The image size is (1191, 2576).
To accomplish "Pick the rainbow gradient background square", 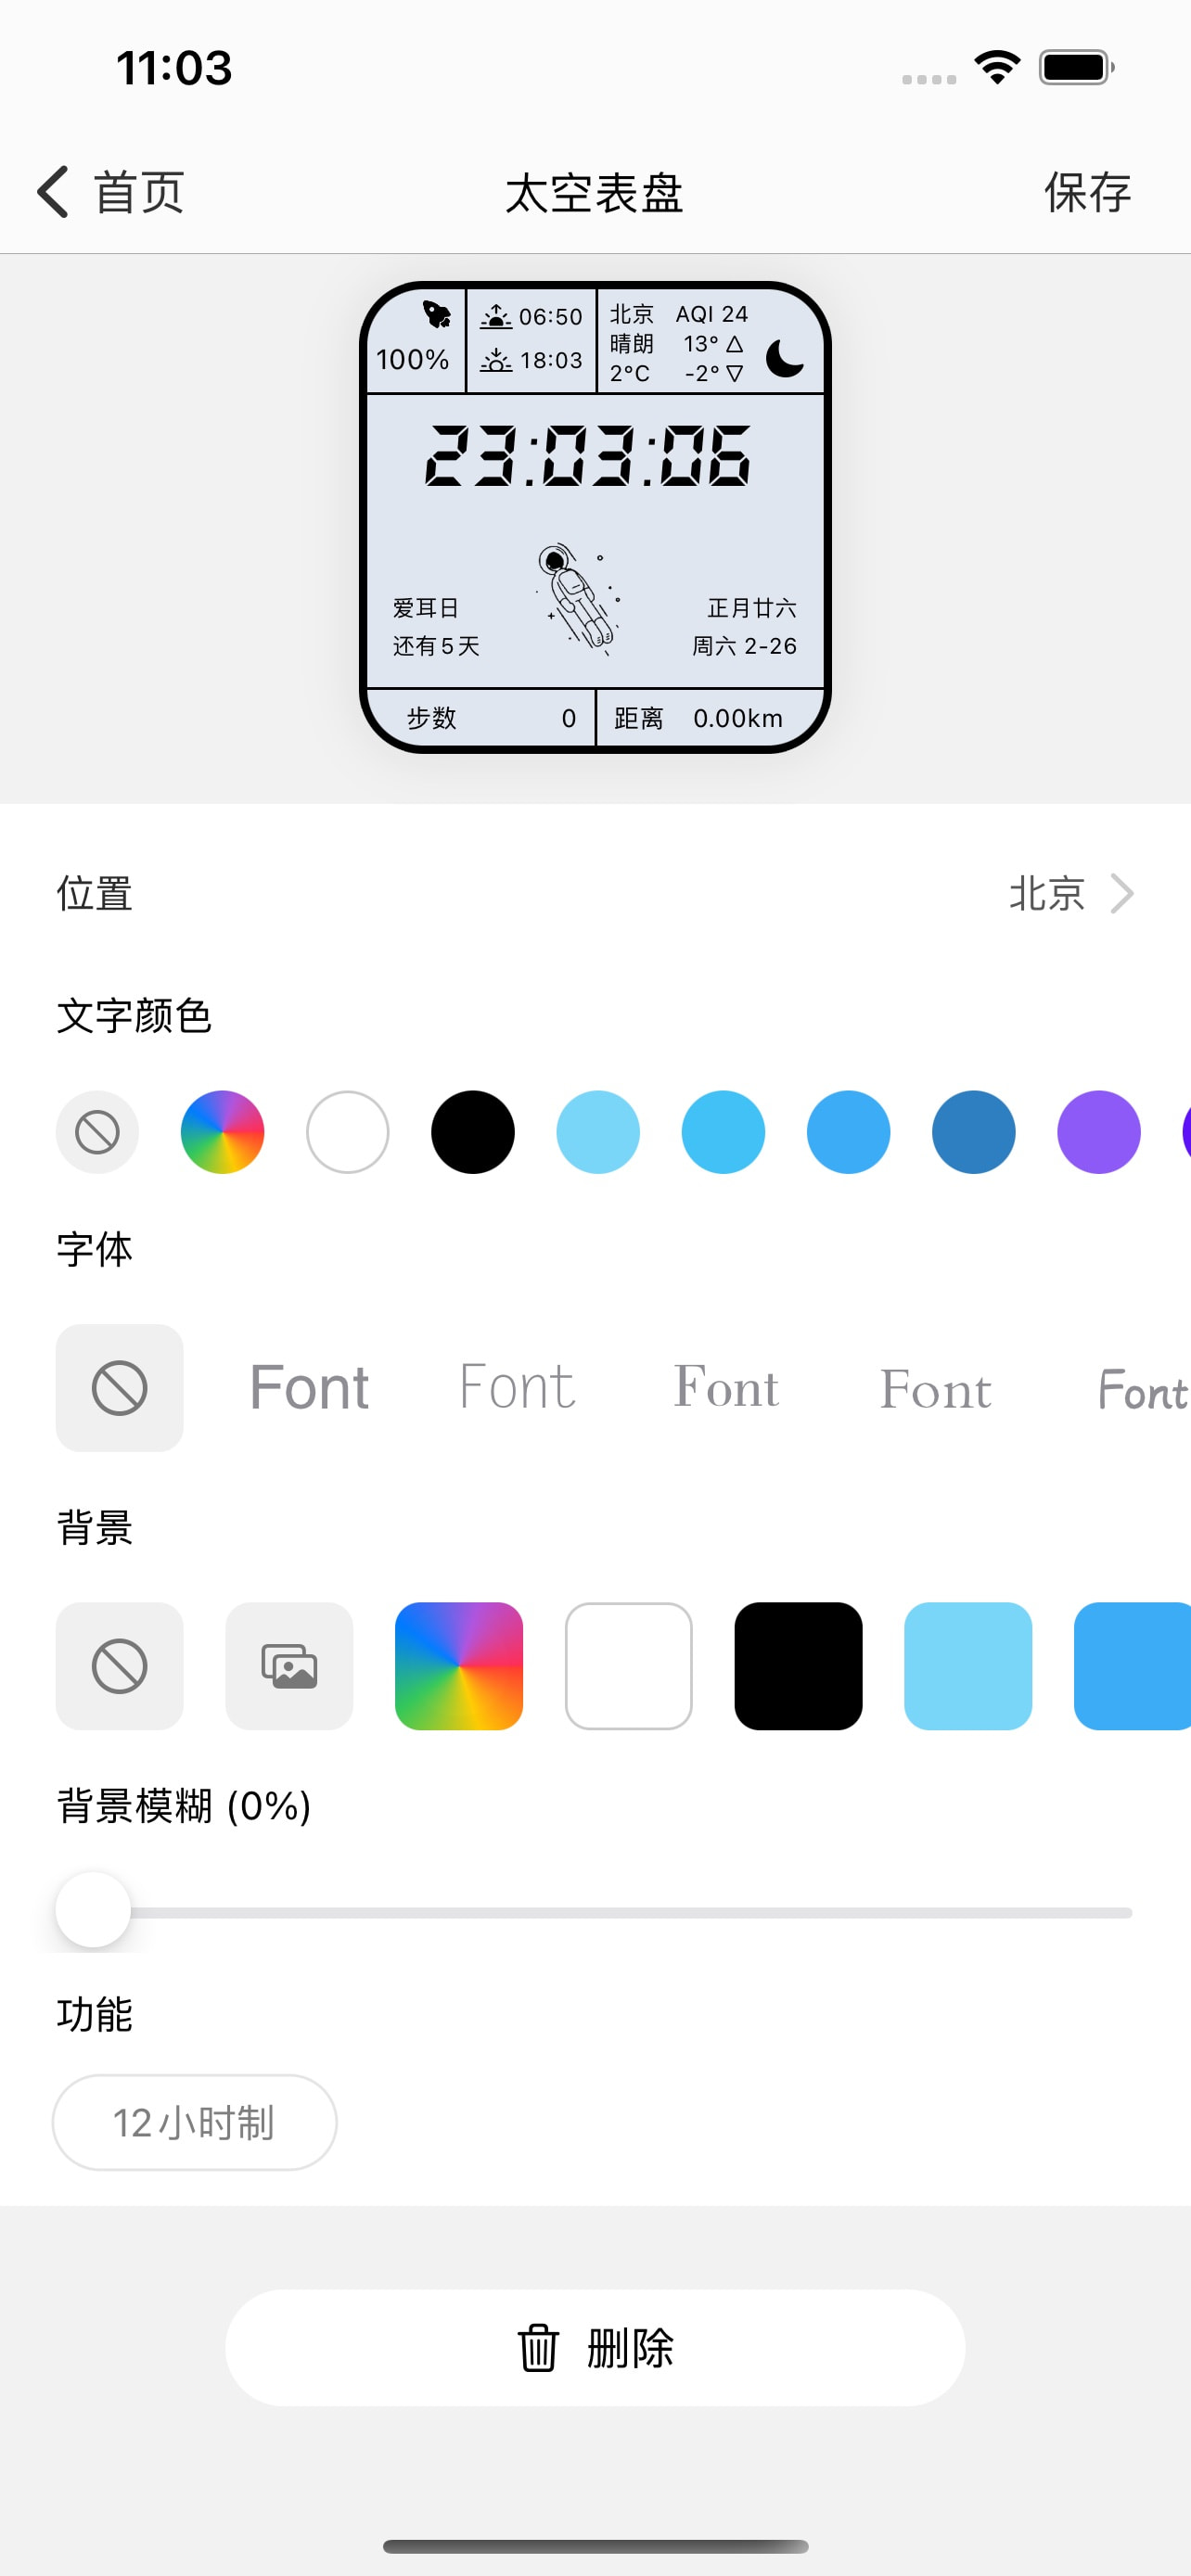I will (459, 1666).
